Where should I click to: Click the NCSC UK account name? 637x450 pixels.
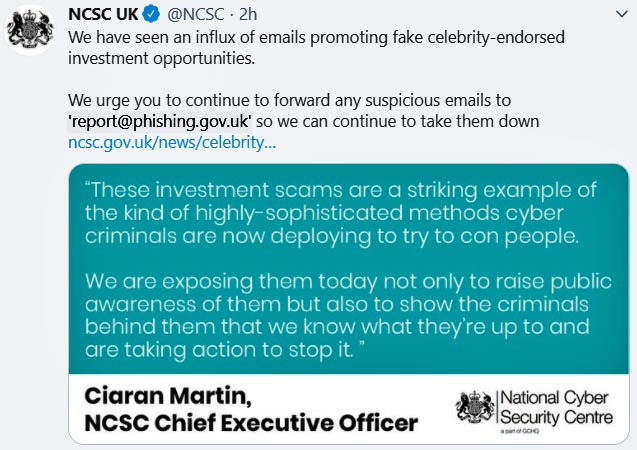point(103,15)
